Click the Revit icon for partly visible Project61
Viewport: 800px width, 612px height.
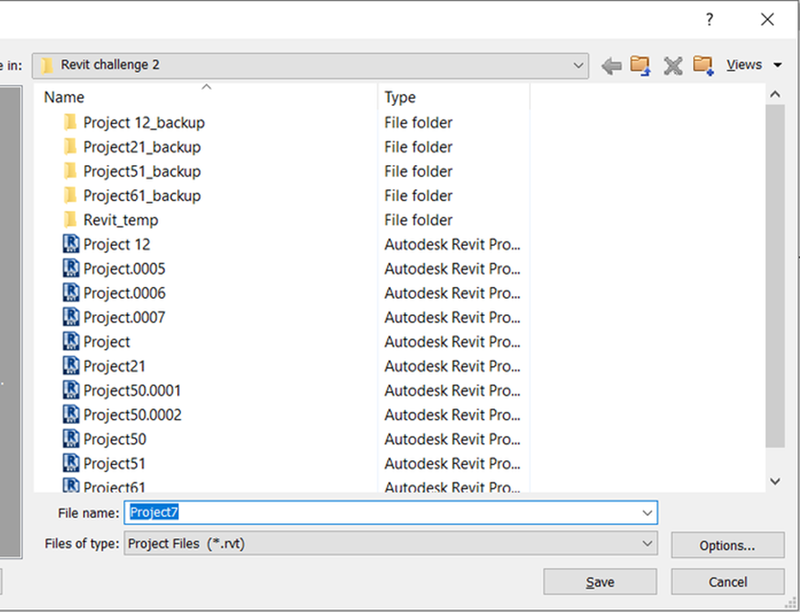pos(71,485)
